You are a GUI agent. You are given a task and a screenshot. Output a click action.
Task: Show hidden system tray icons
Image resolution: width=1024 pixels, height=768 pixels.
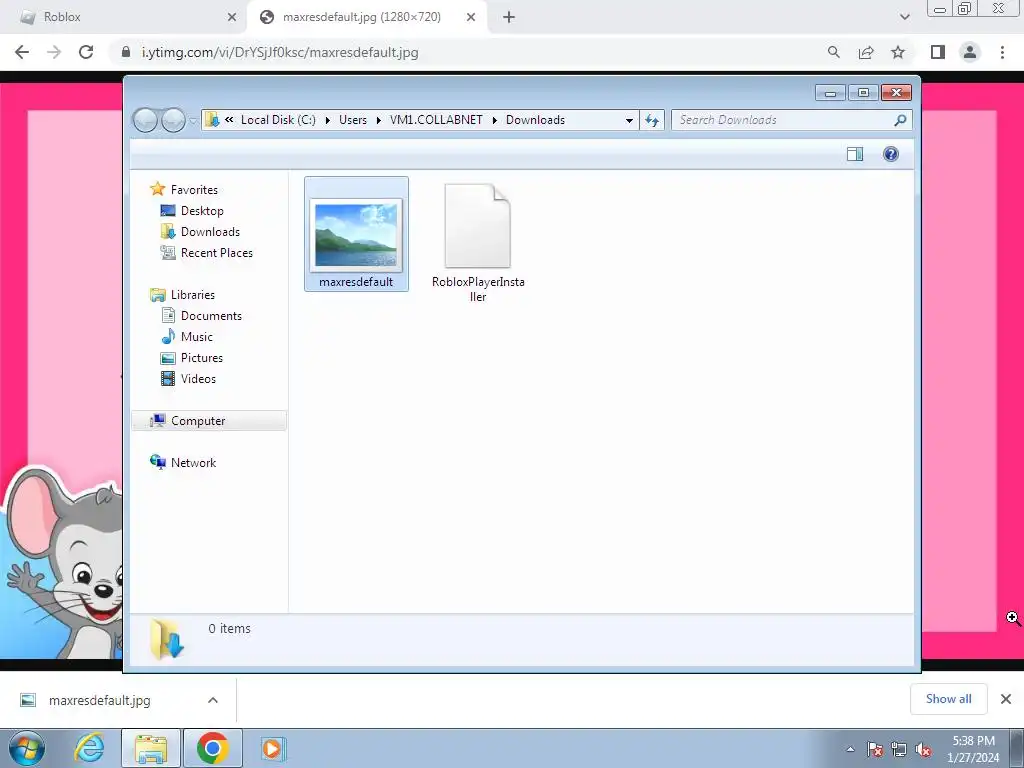click(x=850, y=750)
